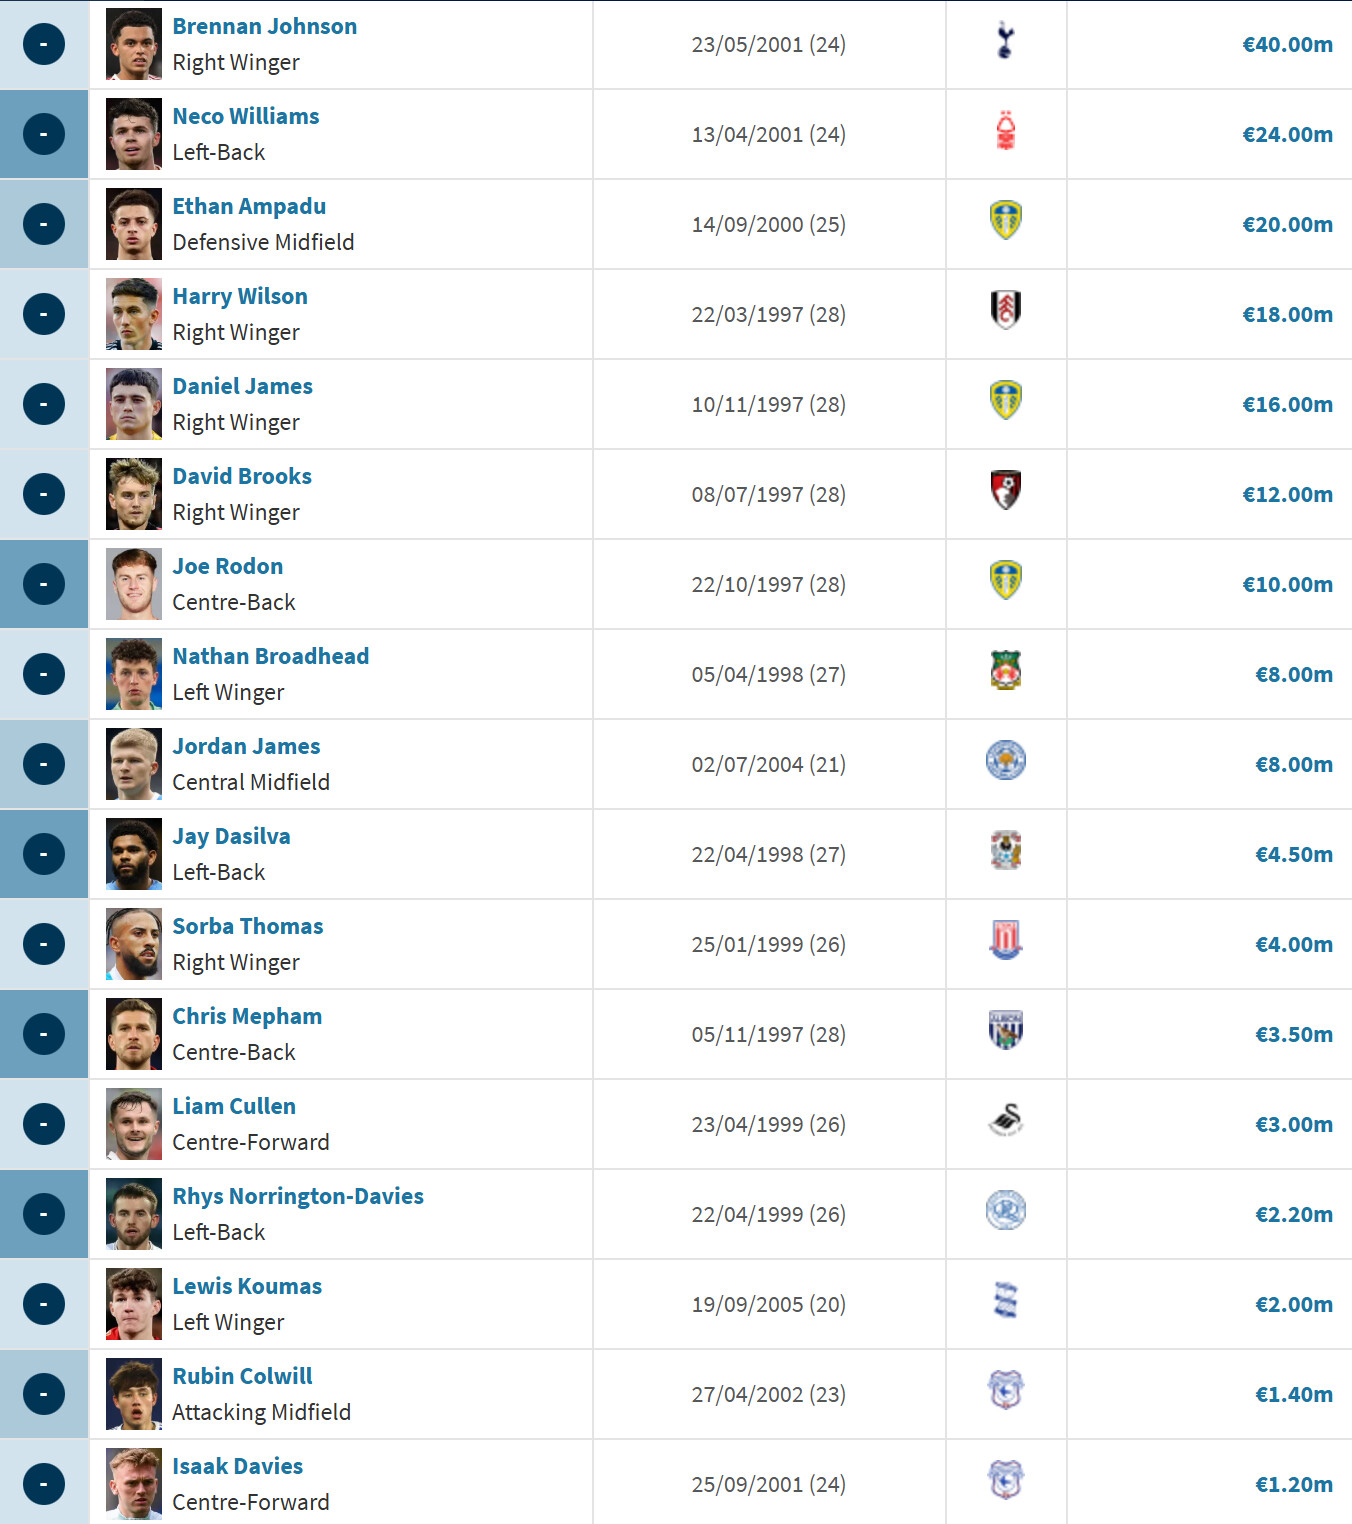Open the Birmingham City crest for Lewis Koumas

pos(1005,1300)
